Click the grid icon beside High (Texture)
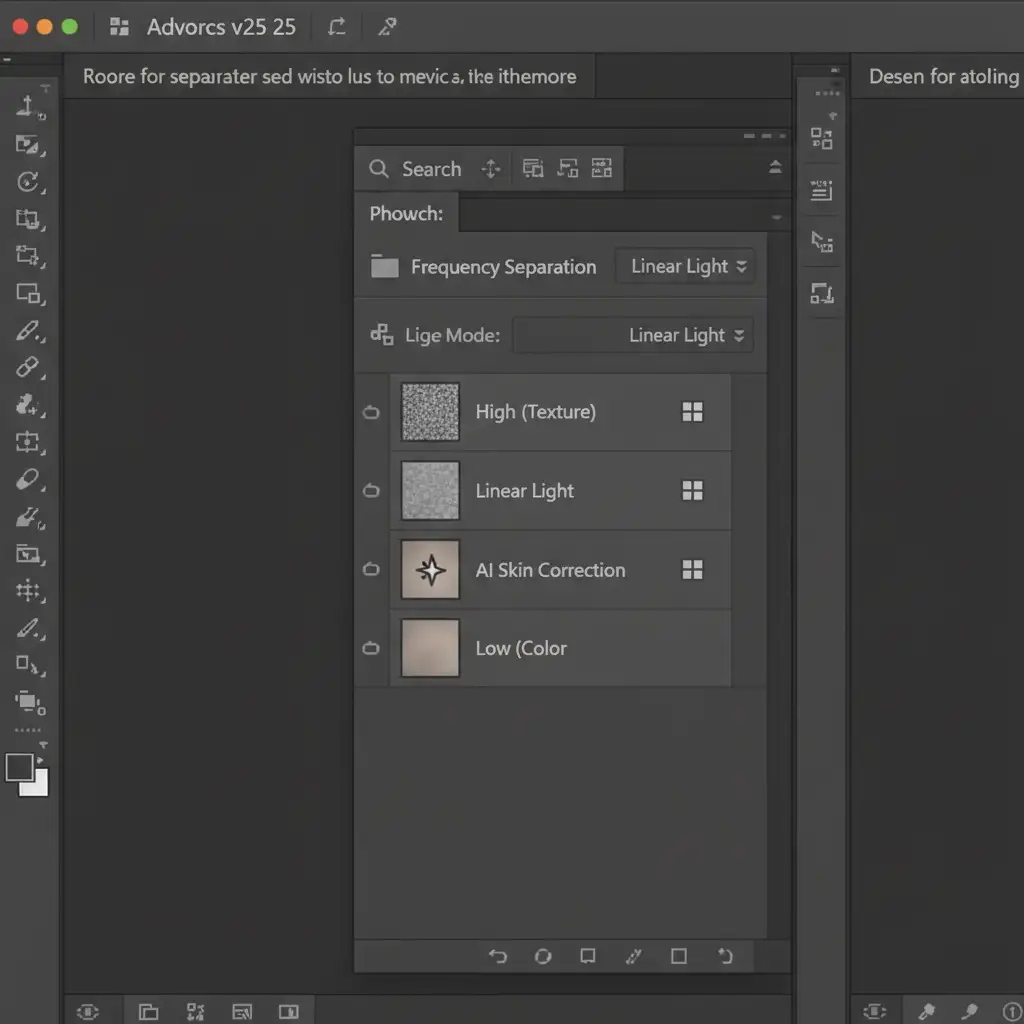1024x1024 pixels. 692,412
